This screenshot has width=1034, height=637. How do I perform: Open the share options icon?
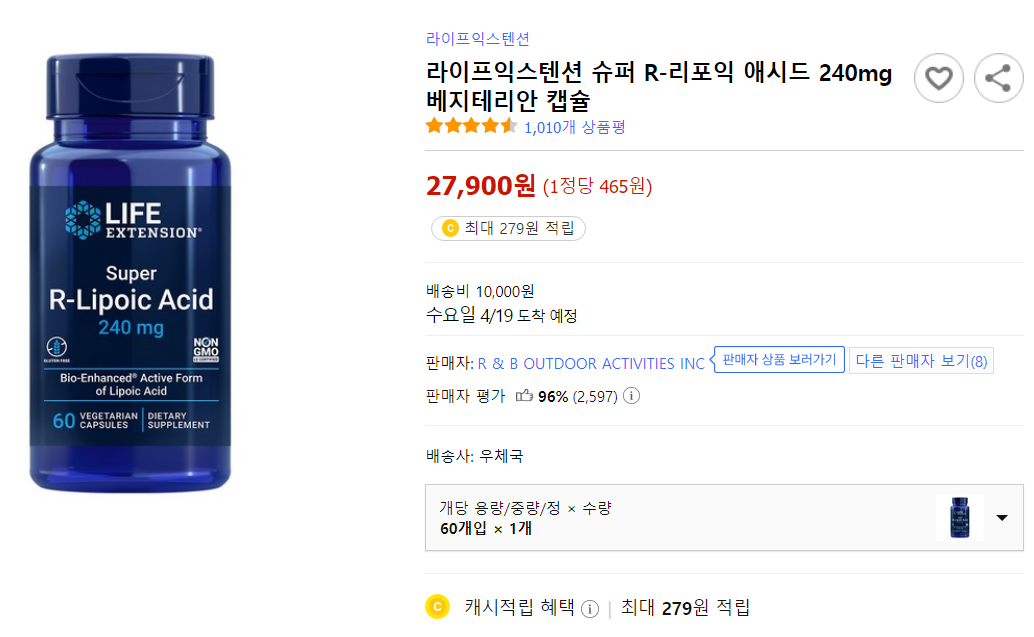998,78
